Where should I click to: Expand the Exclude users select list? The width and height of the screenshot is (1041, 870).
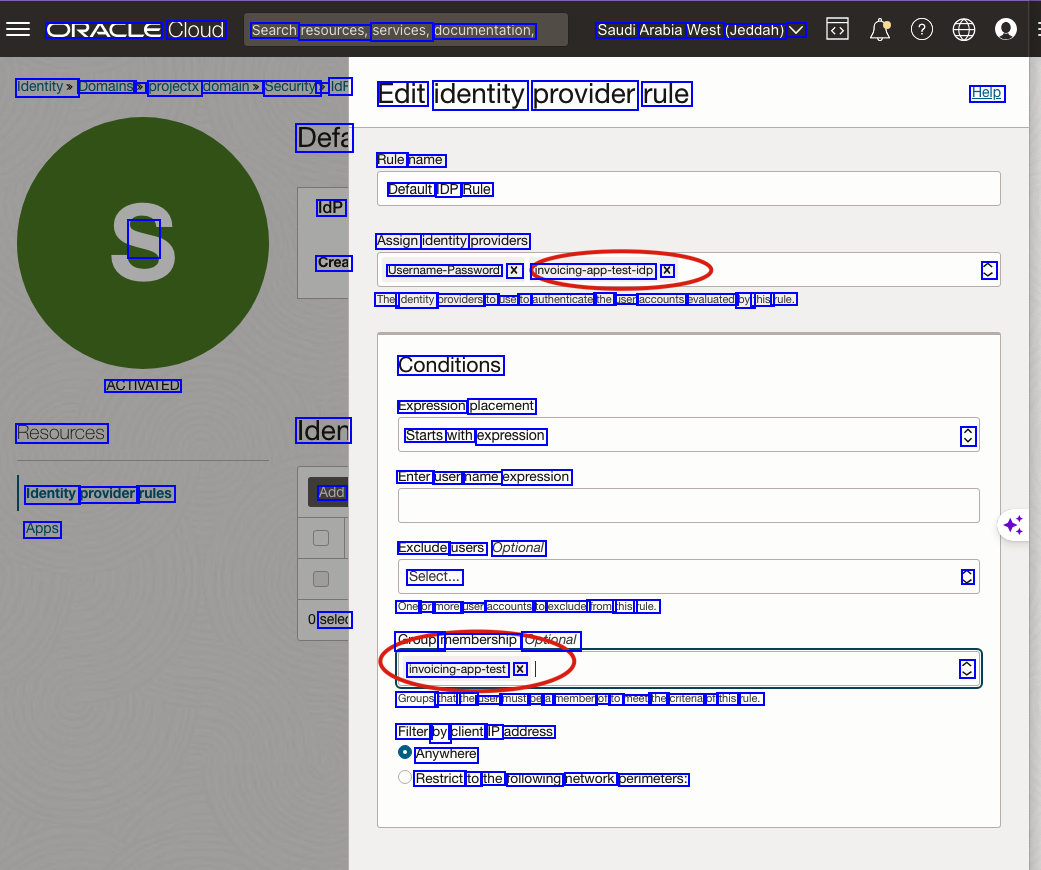click(688, 576)
